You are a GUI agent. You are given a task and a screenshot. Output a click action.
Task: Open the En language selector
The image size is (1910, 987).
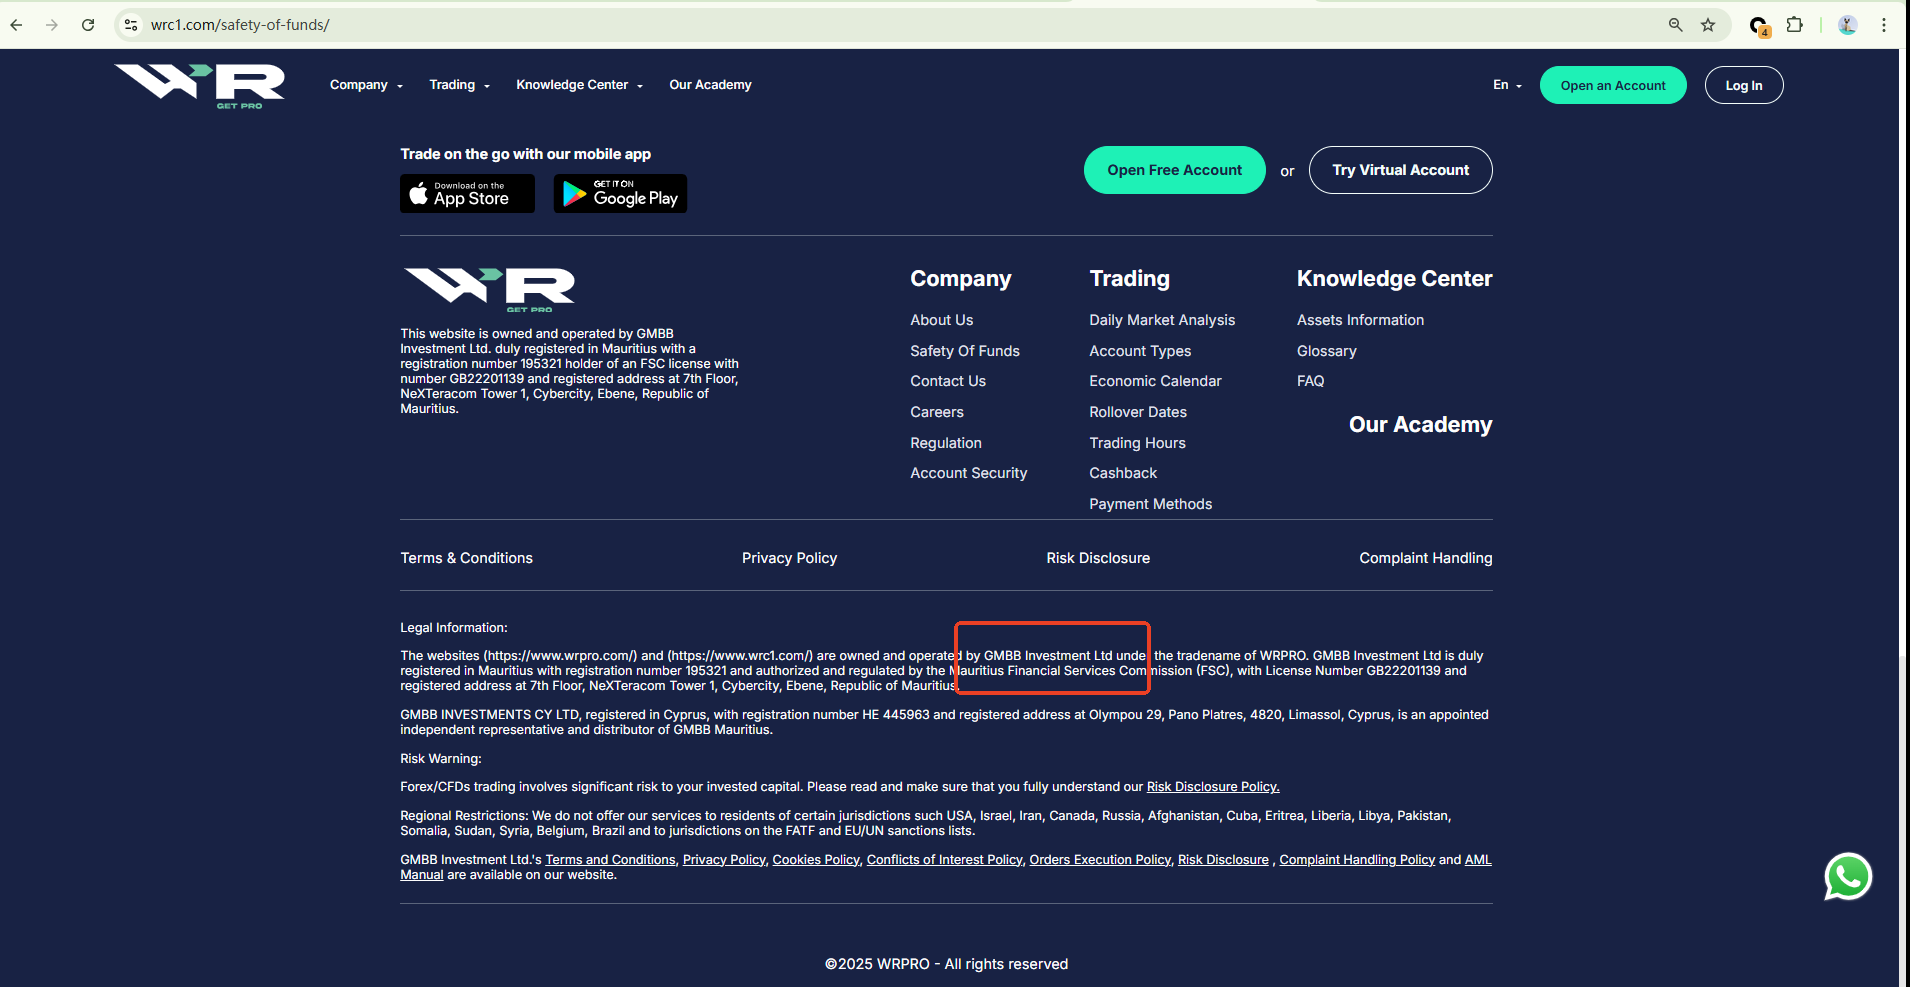[x=1507, y=85]
